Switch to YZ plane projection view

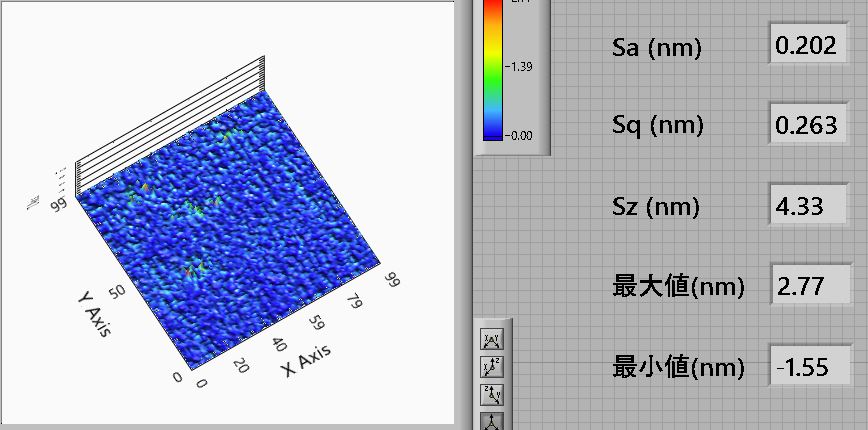click(x=493, y=394)
